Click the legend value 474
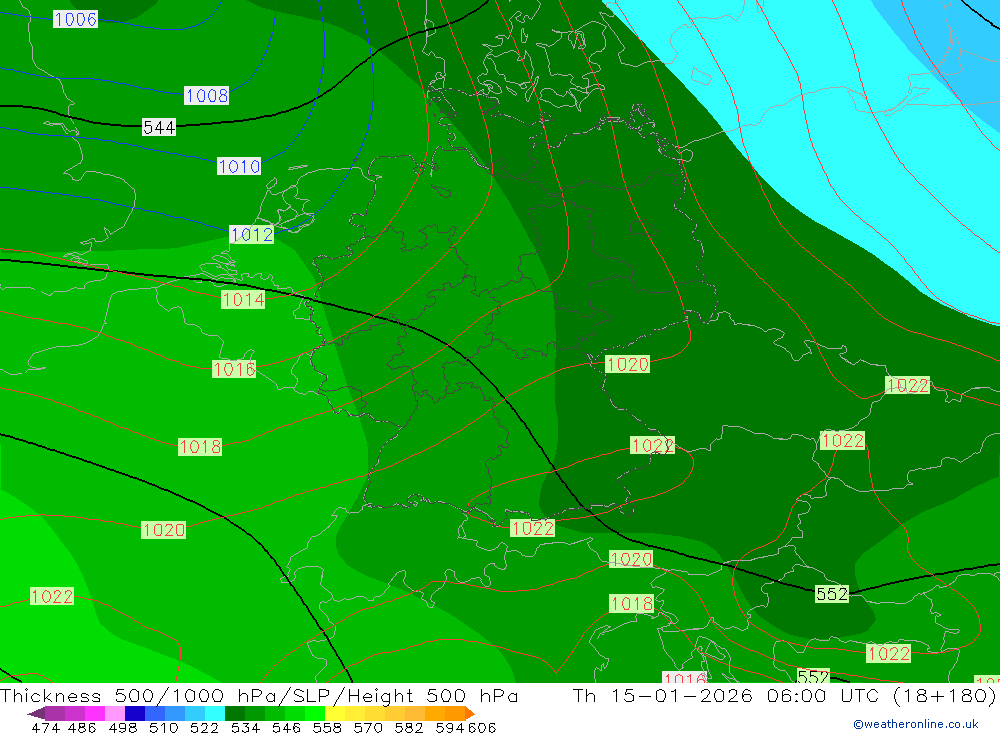 pyautogui.click(x=45, y=727)
